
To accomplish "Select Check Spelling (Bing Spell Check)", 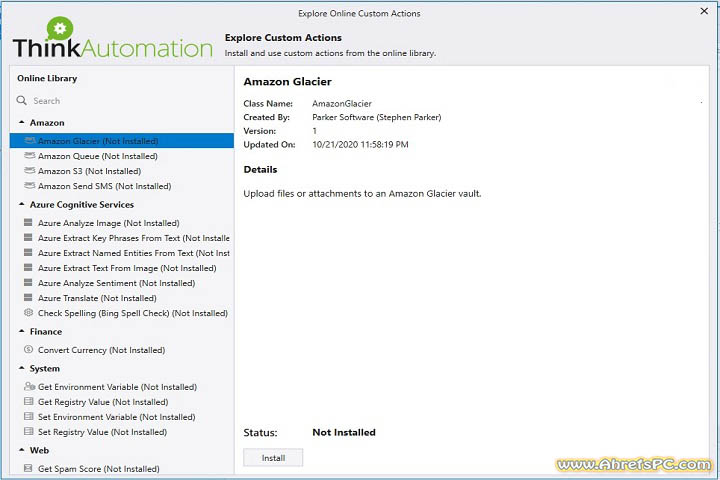I will pyautogui.click(x=122, y=312).
